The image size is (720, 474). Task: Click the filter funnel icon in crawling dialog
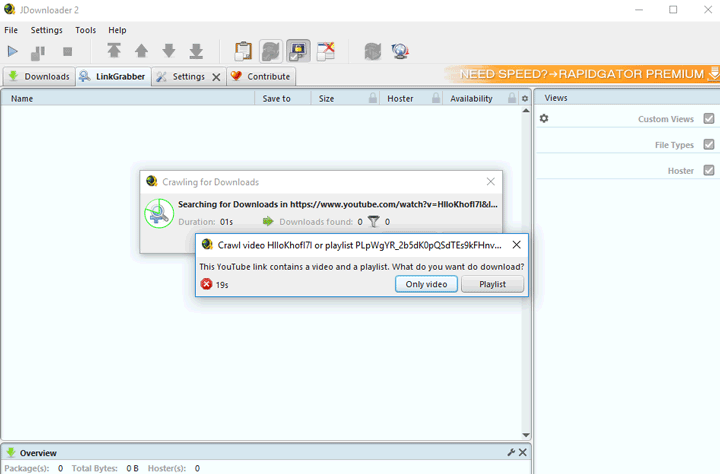pyautogui.click(x=374, y=222)
